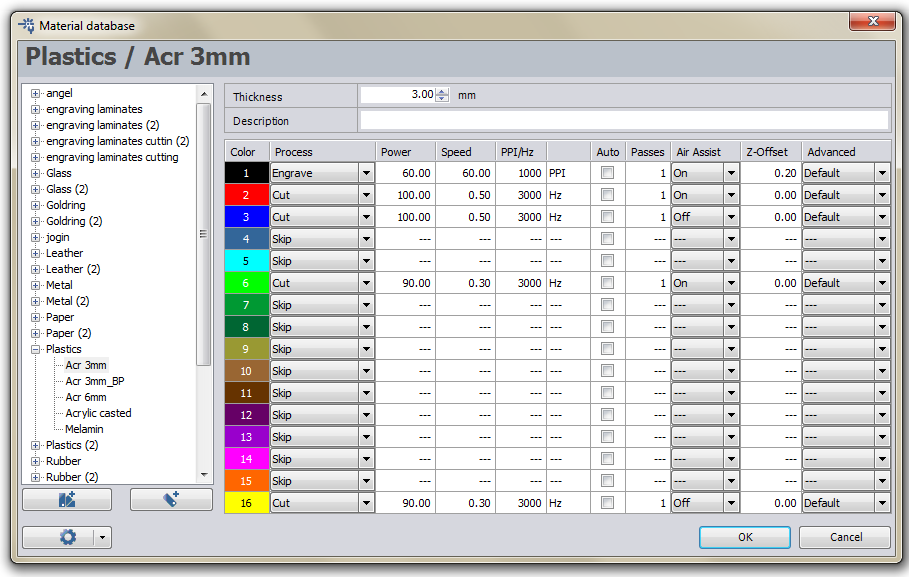Image resolution: width=909 pixels, height=577 pixels.
Task: Select Melamin material
Action: (84, 429)
